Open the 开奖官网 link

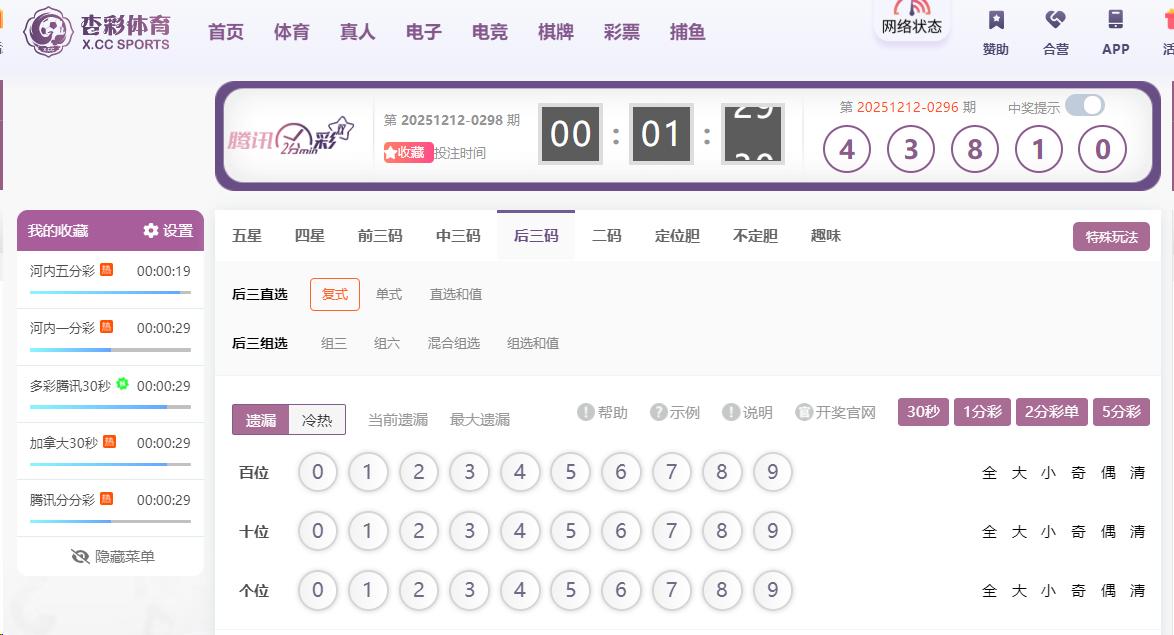836,412
